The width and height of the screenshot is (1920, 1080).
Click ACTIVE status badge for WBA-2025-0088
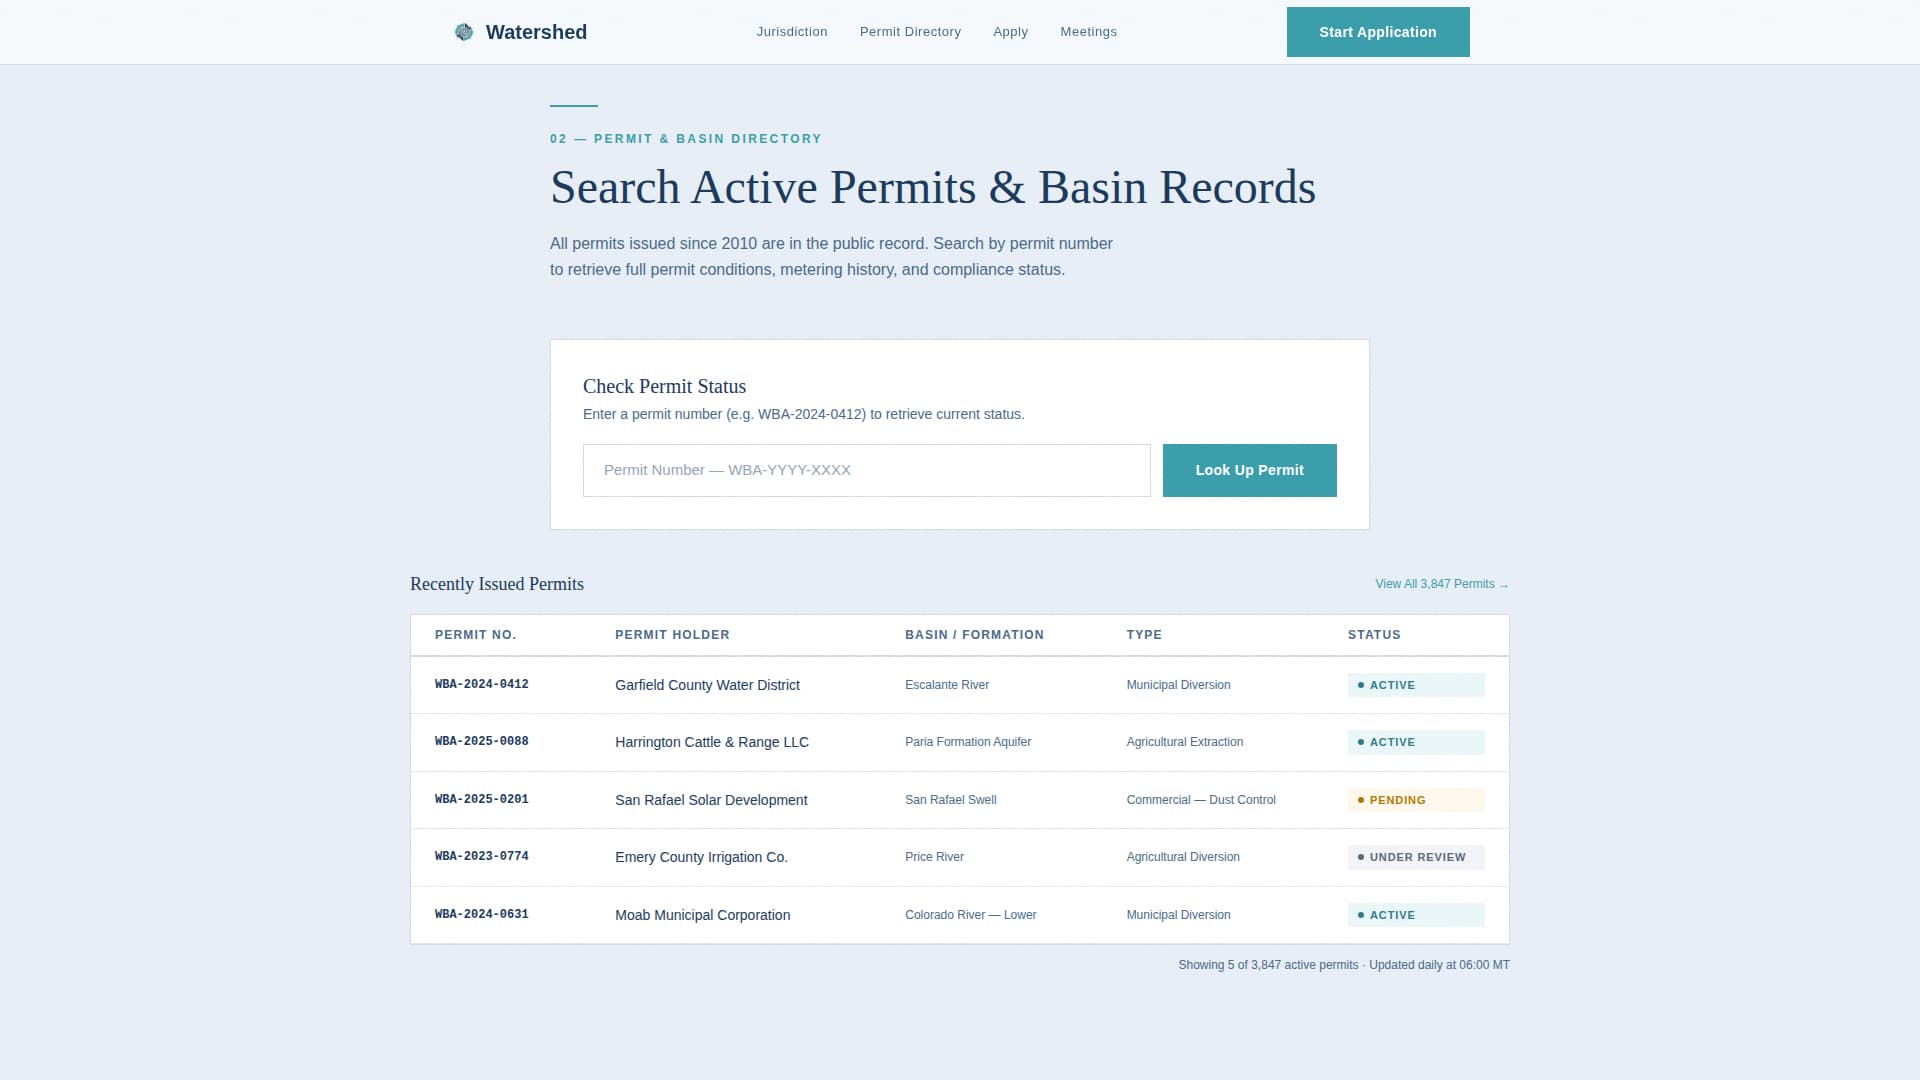click(x=1416, y=742)
